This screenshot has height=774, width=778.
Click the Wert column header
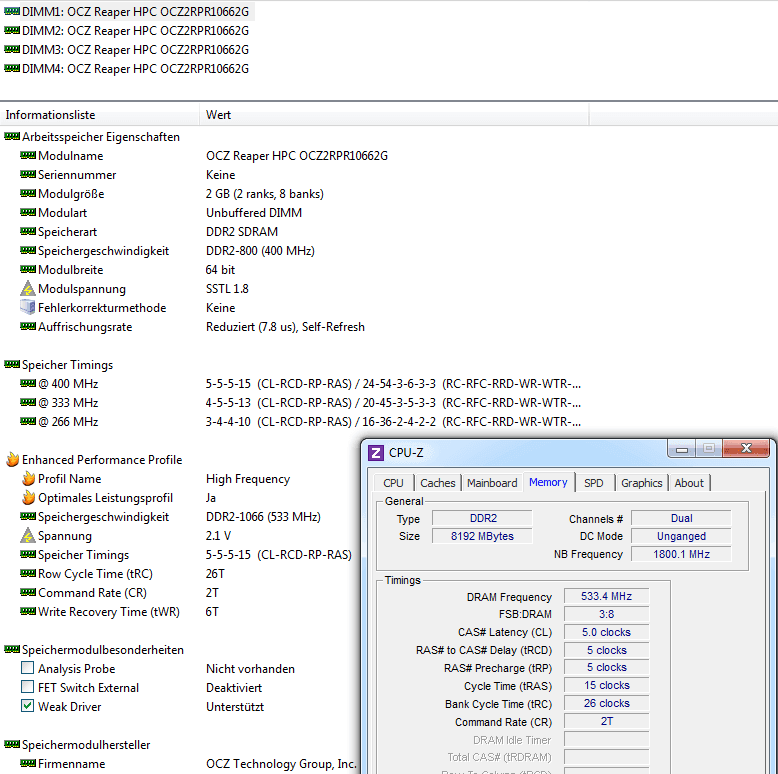coord(394,115)
